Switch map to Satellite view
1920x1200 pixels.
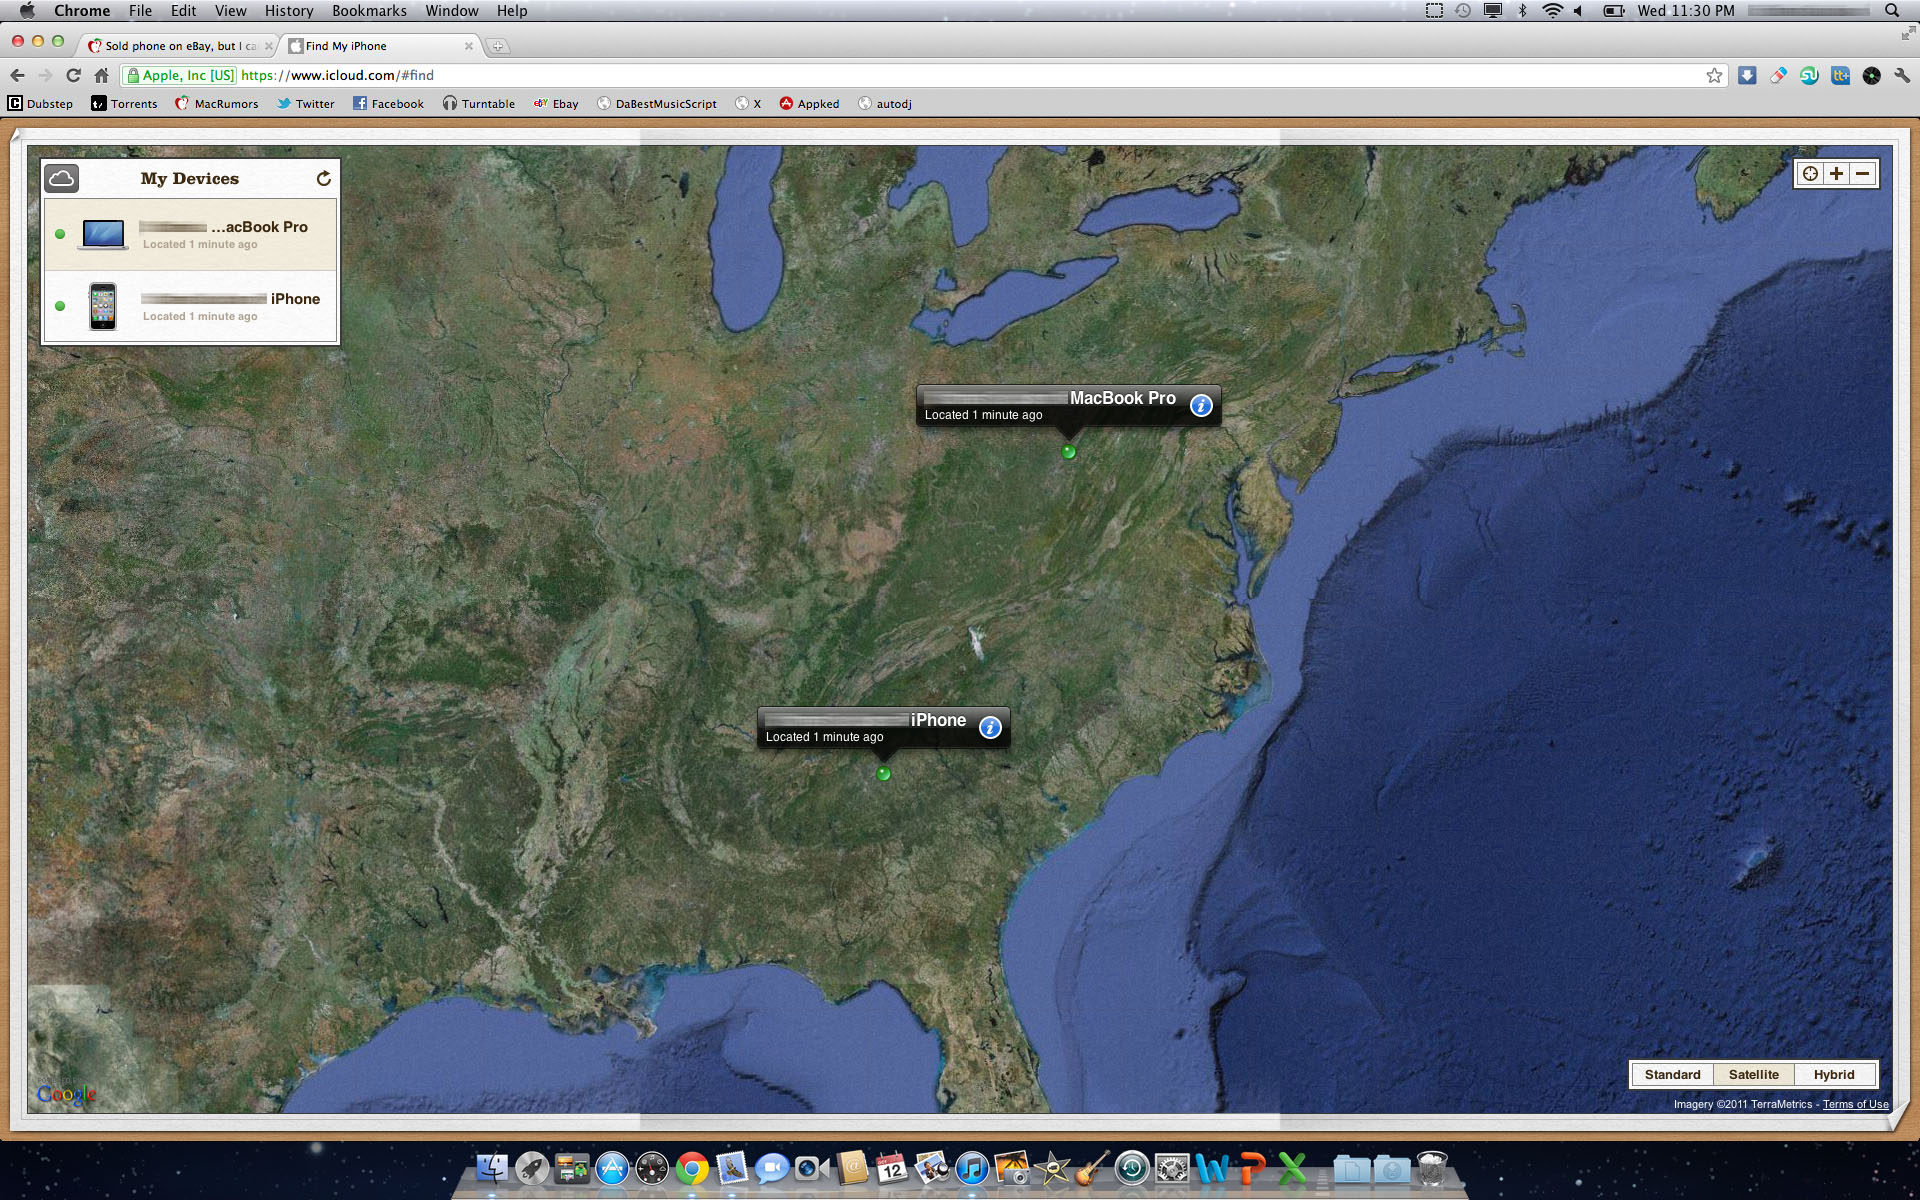pyautogui.click(x=1753, y=1074)
